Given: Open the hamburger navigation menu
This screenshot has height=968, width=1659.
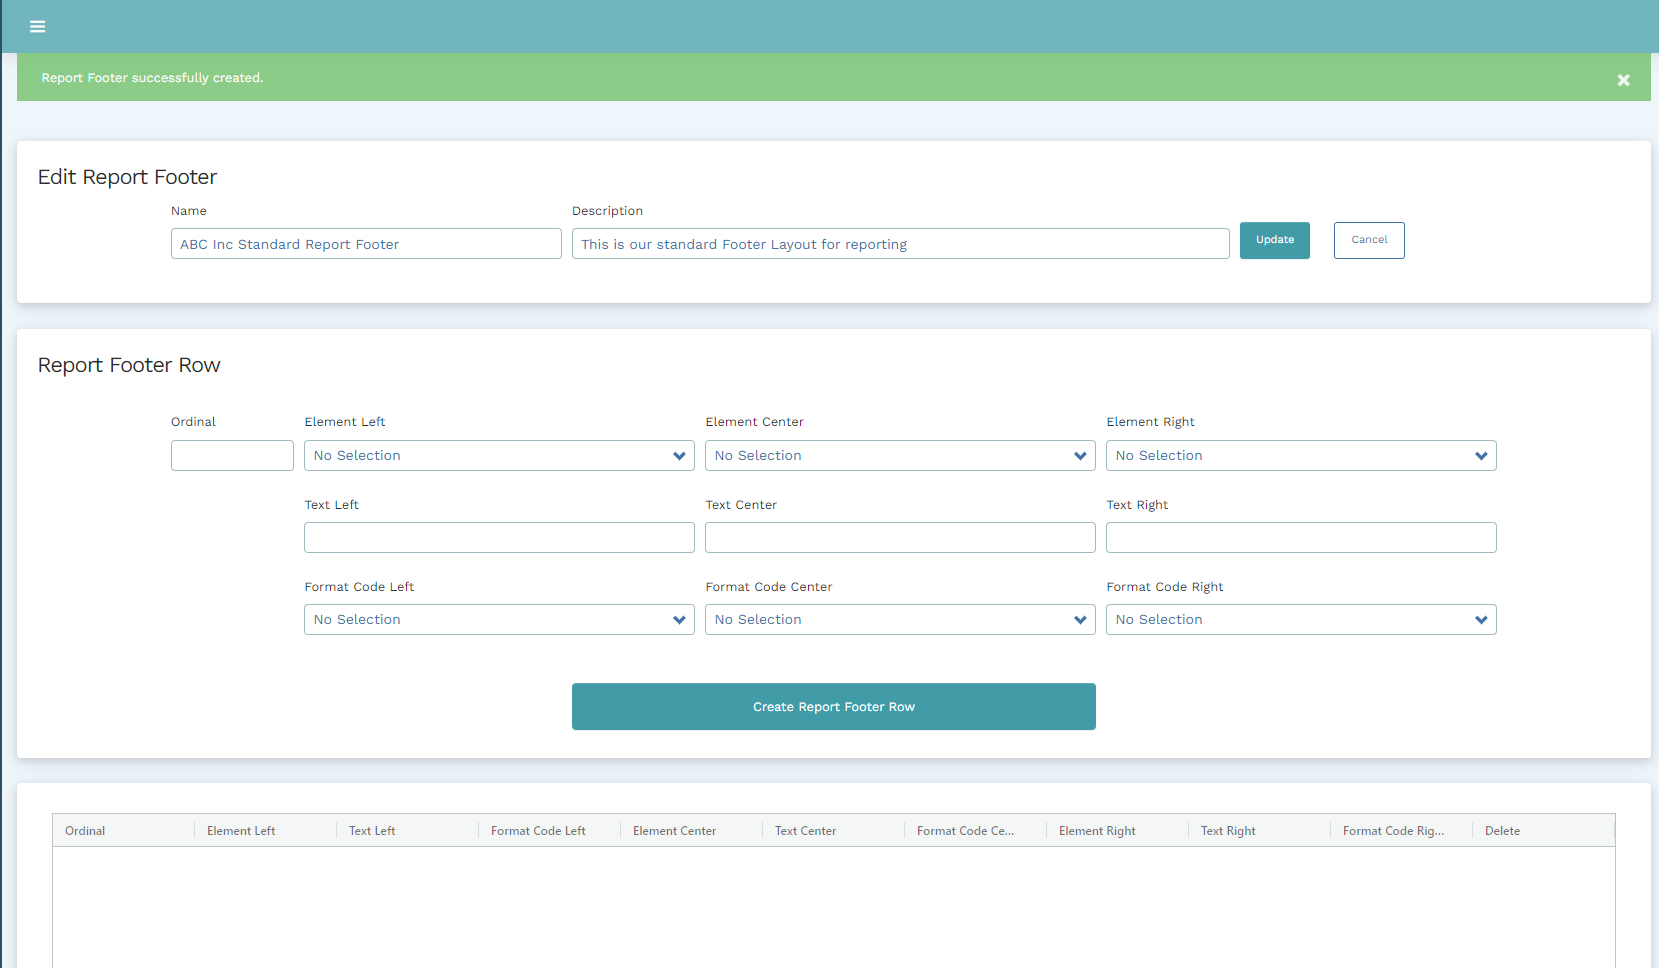Looking at the screenshot, I should point(38,27).
